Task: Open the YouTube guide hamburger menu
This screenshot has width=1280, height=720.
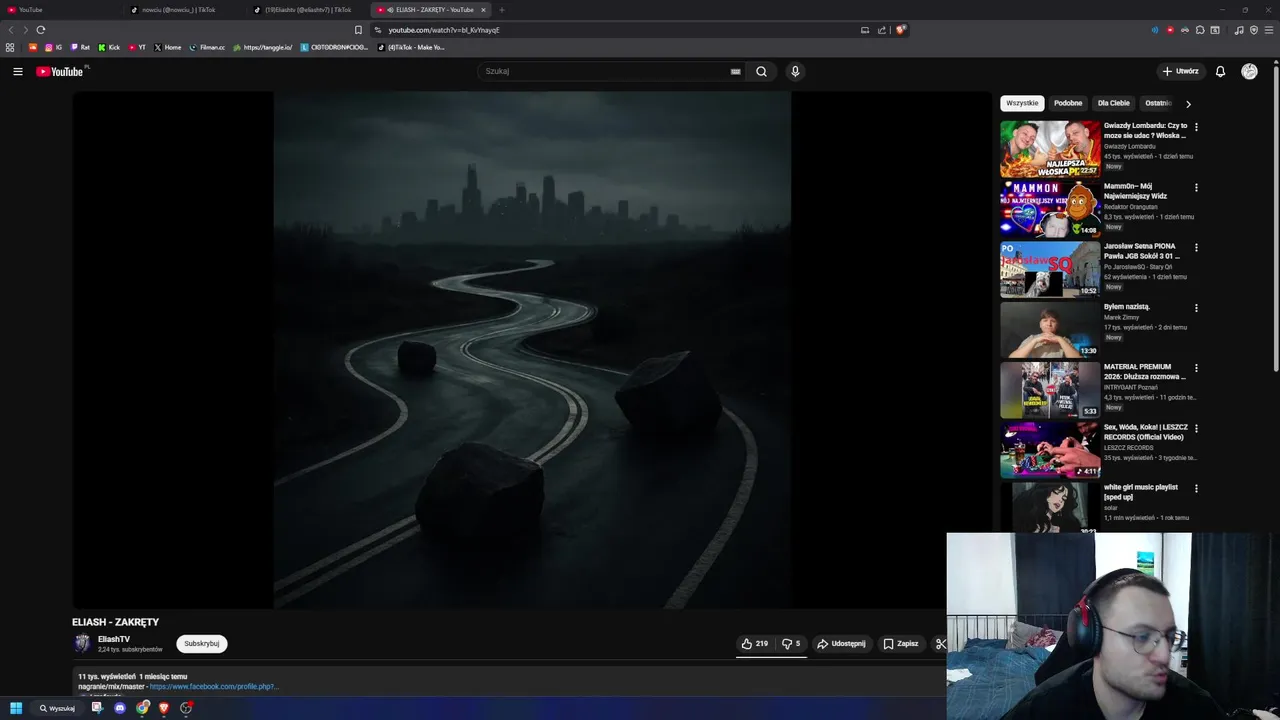Action: (17, 71)
